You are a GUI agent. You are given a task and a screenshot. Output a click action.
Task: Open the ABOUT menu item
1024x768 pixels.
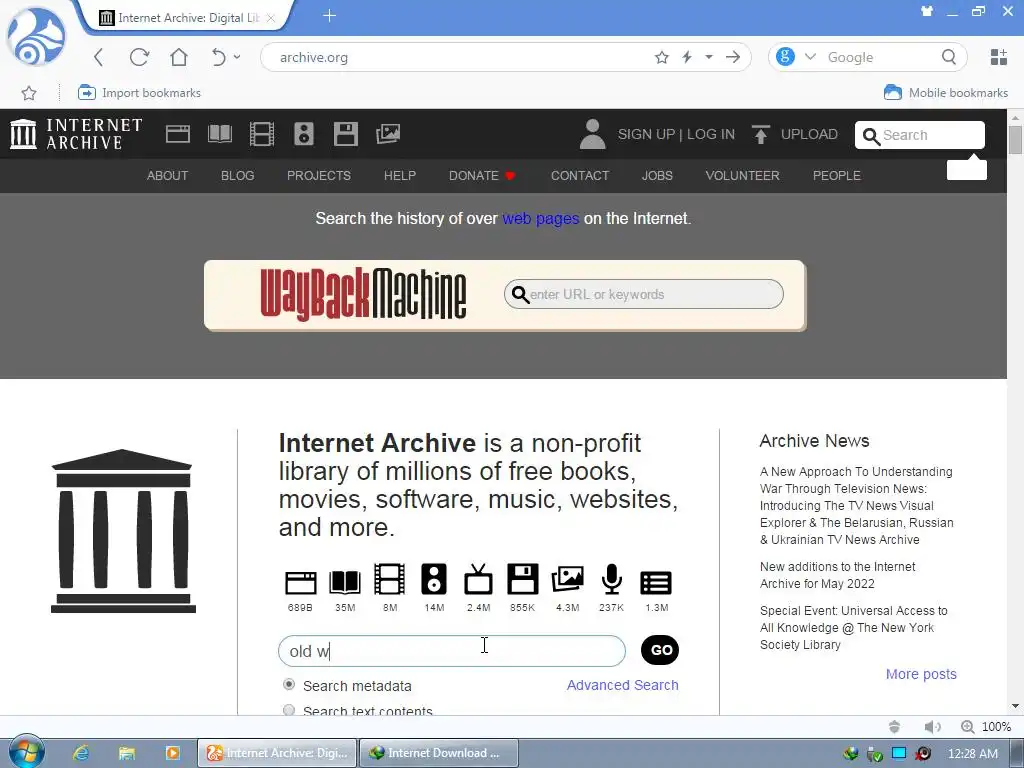point(167,176)
